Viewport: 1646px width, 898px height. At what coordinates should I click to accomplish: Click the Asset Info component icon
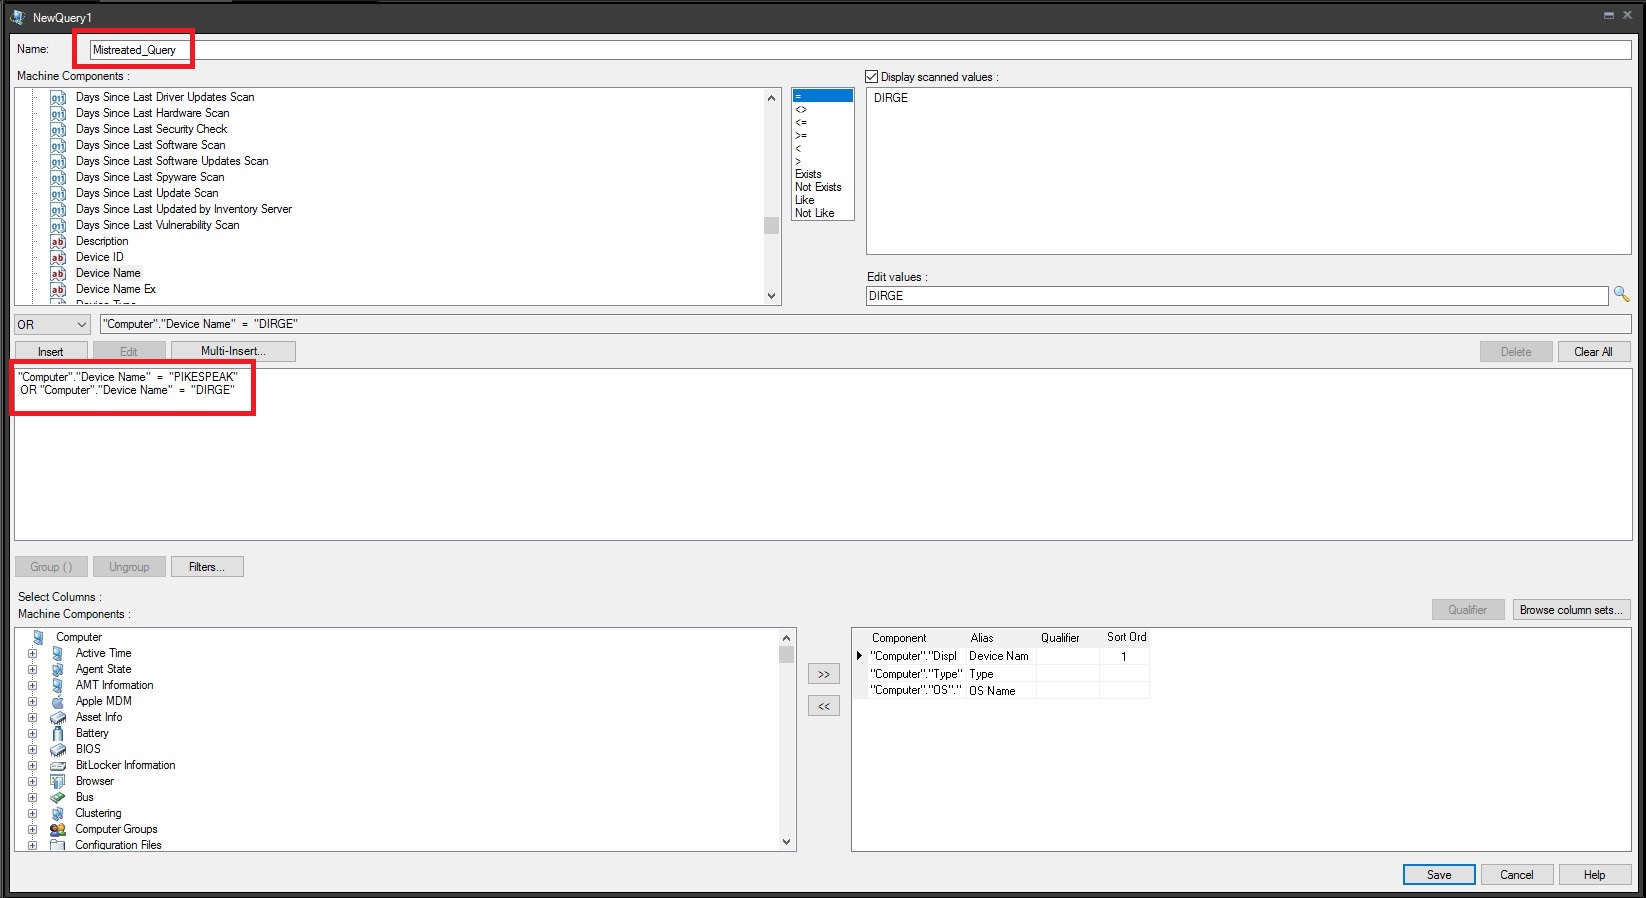coord(58,717)
